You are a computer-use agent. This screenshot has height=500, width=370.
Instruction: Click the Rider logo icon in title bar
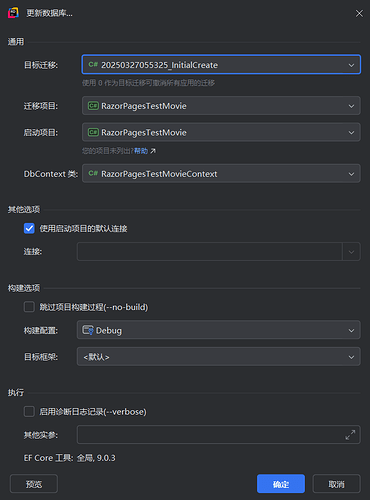(x=13, y=13)
